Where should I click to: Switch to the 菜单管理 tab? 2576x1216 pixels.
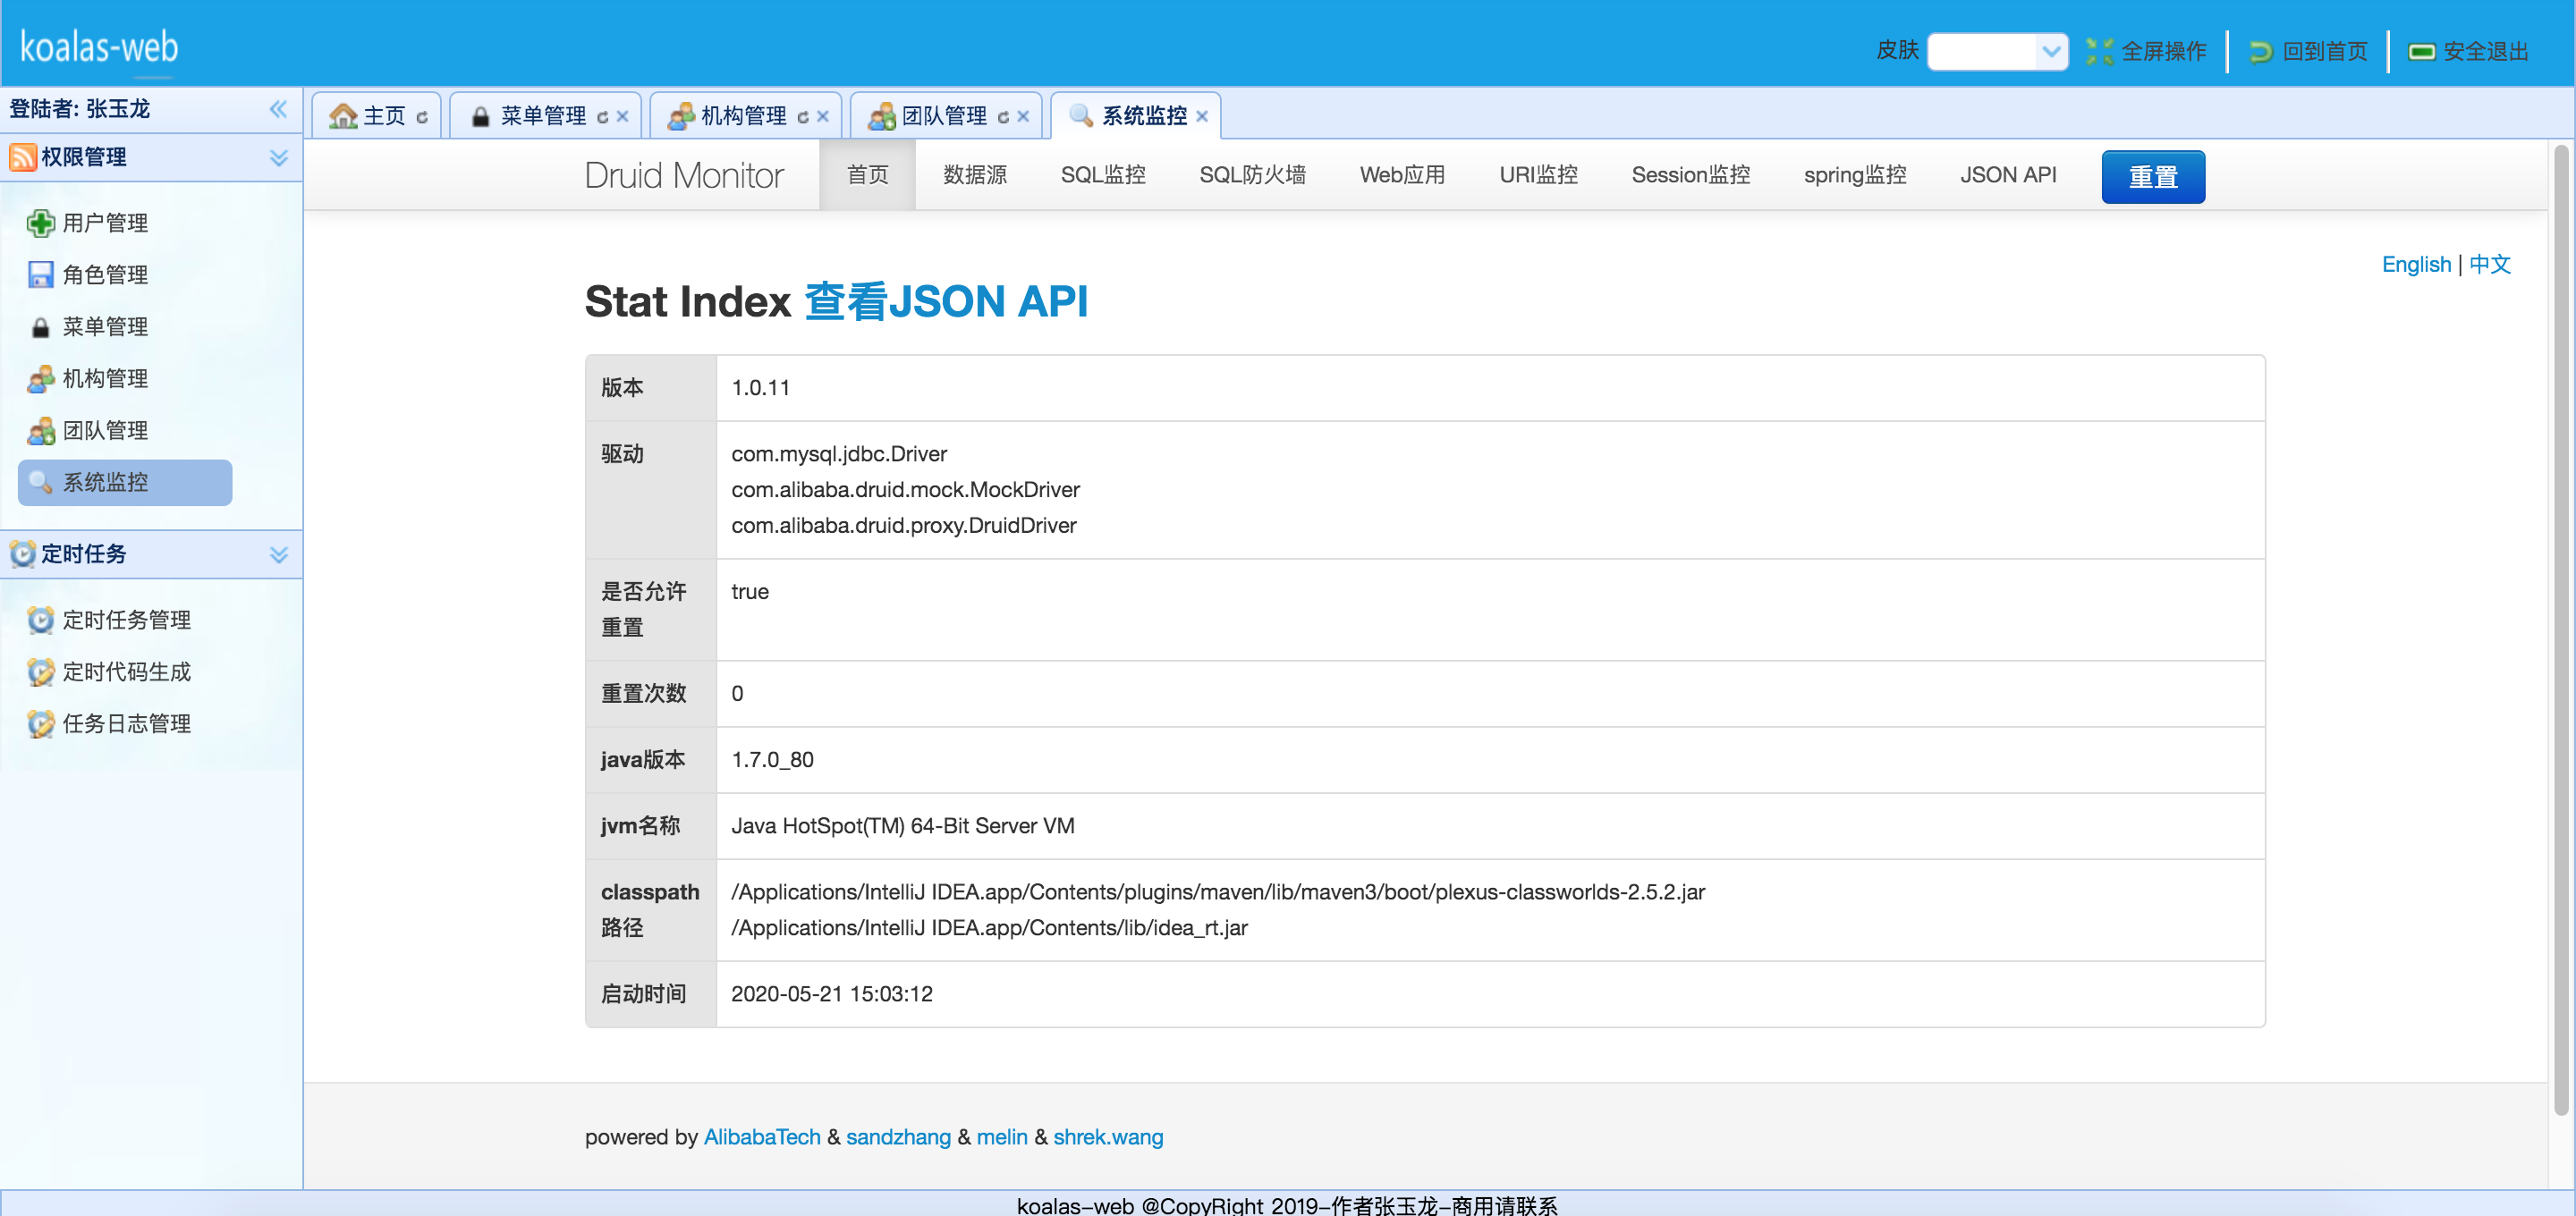[543, 116]
